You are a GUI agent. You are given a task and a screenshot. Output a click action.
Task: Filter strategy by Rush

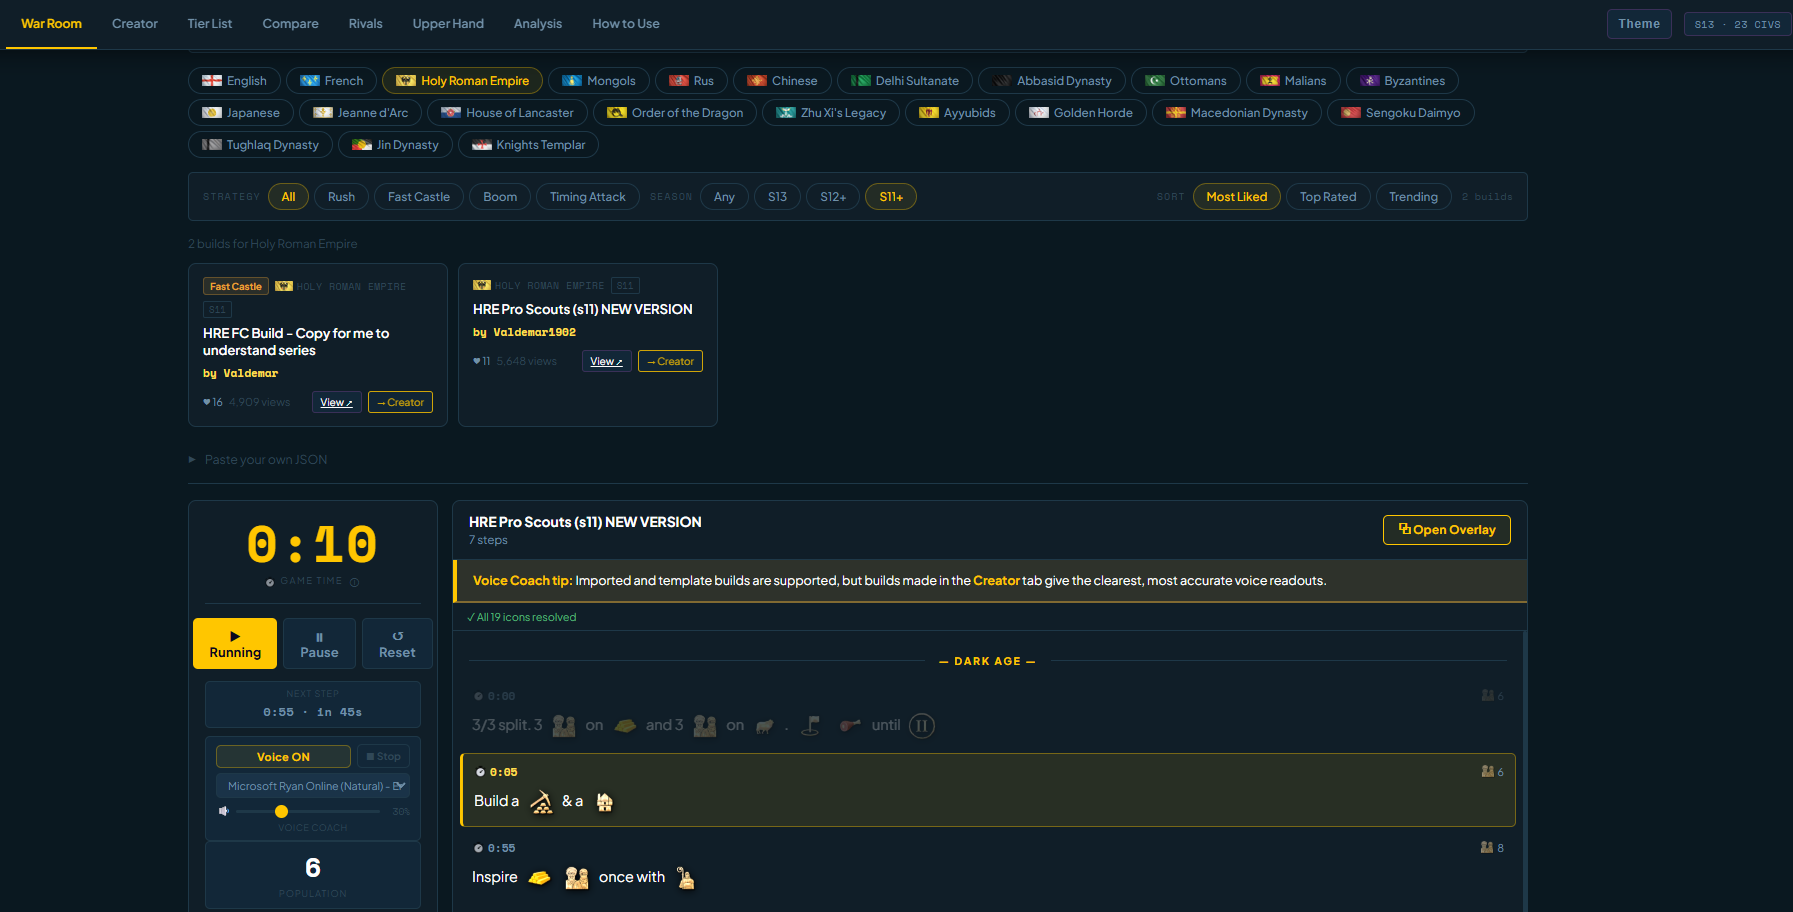click(341, 197)
